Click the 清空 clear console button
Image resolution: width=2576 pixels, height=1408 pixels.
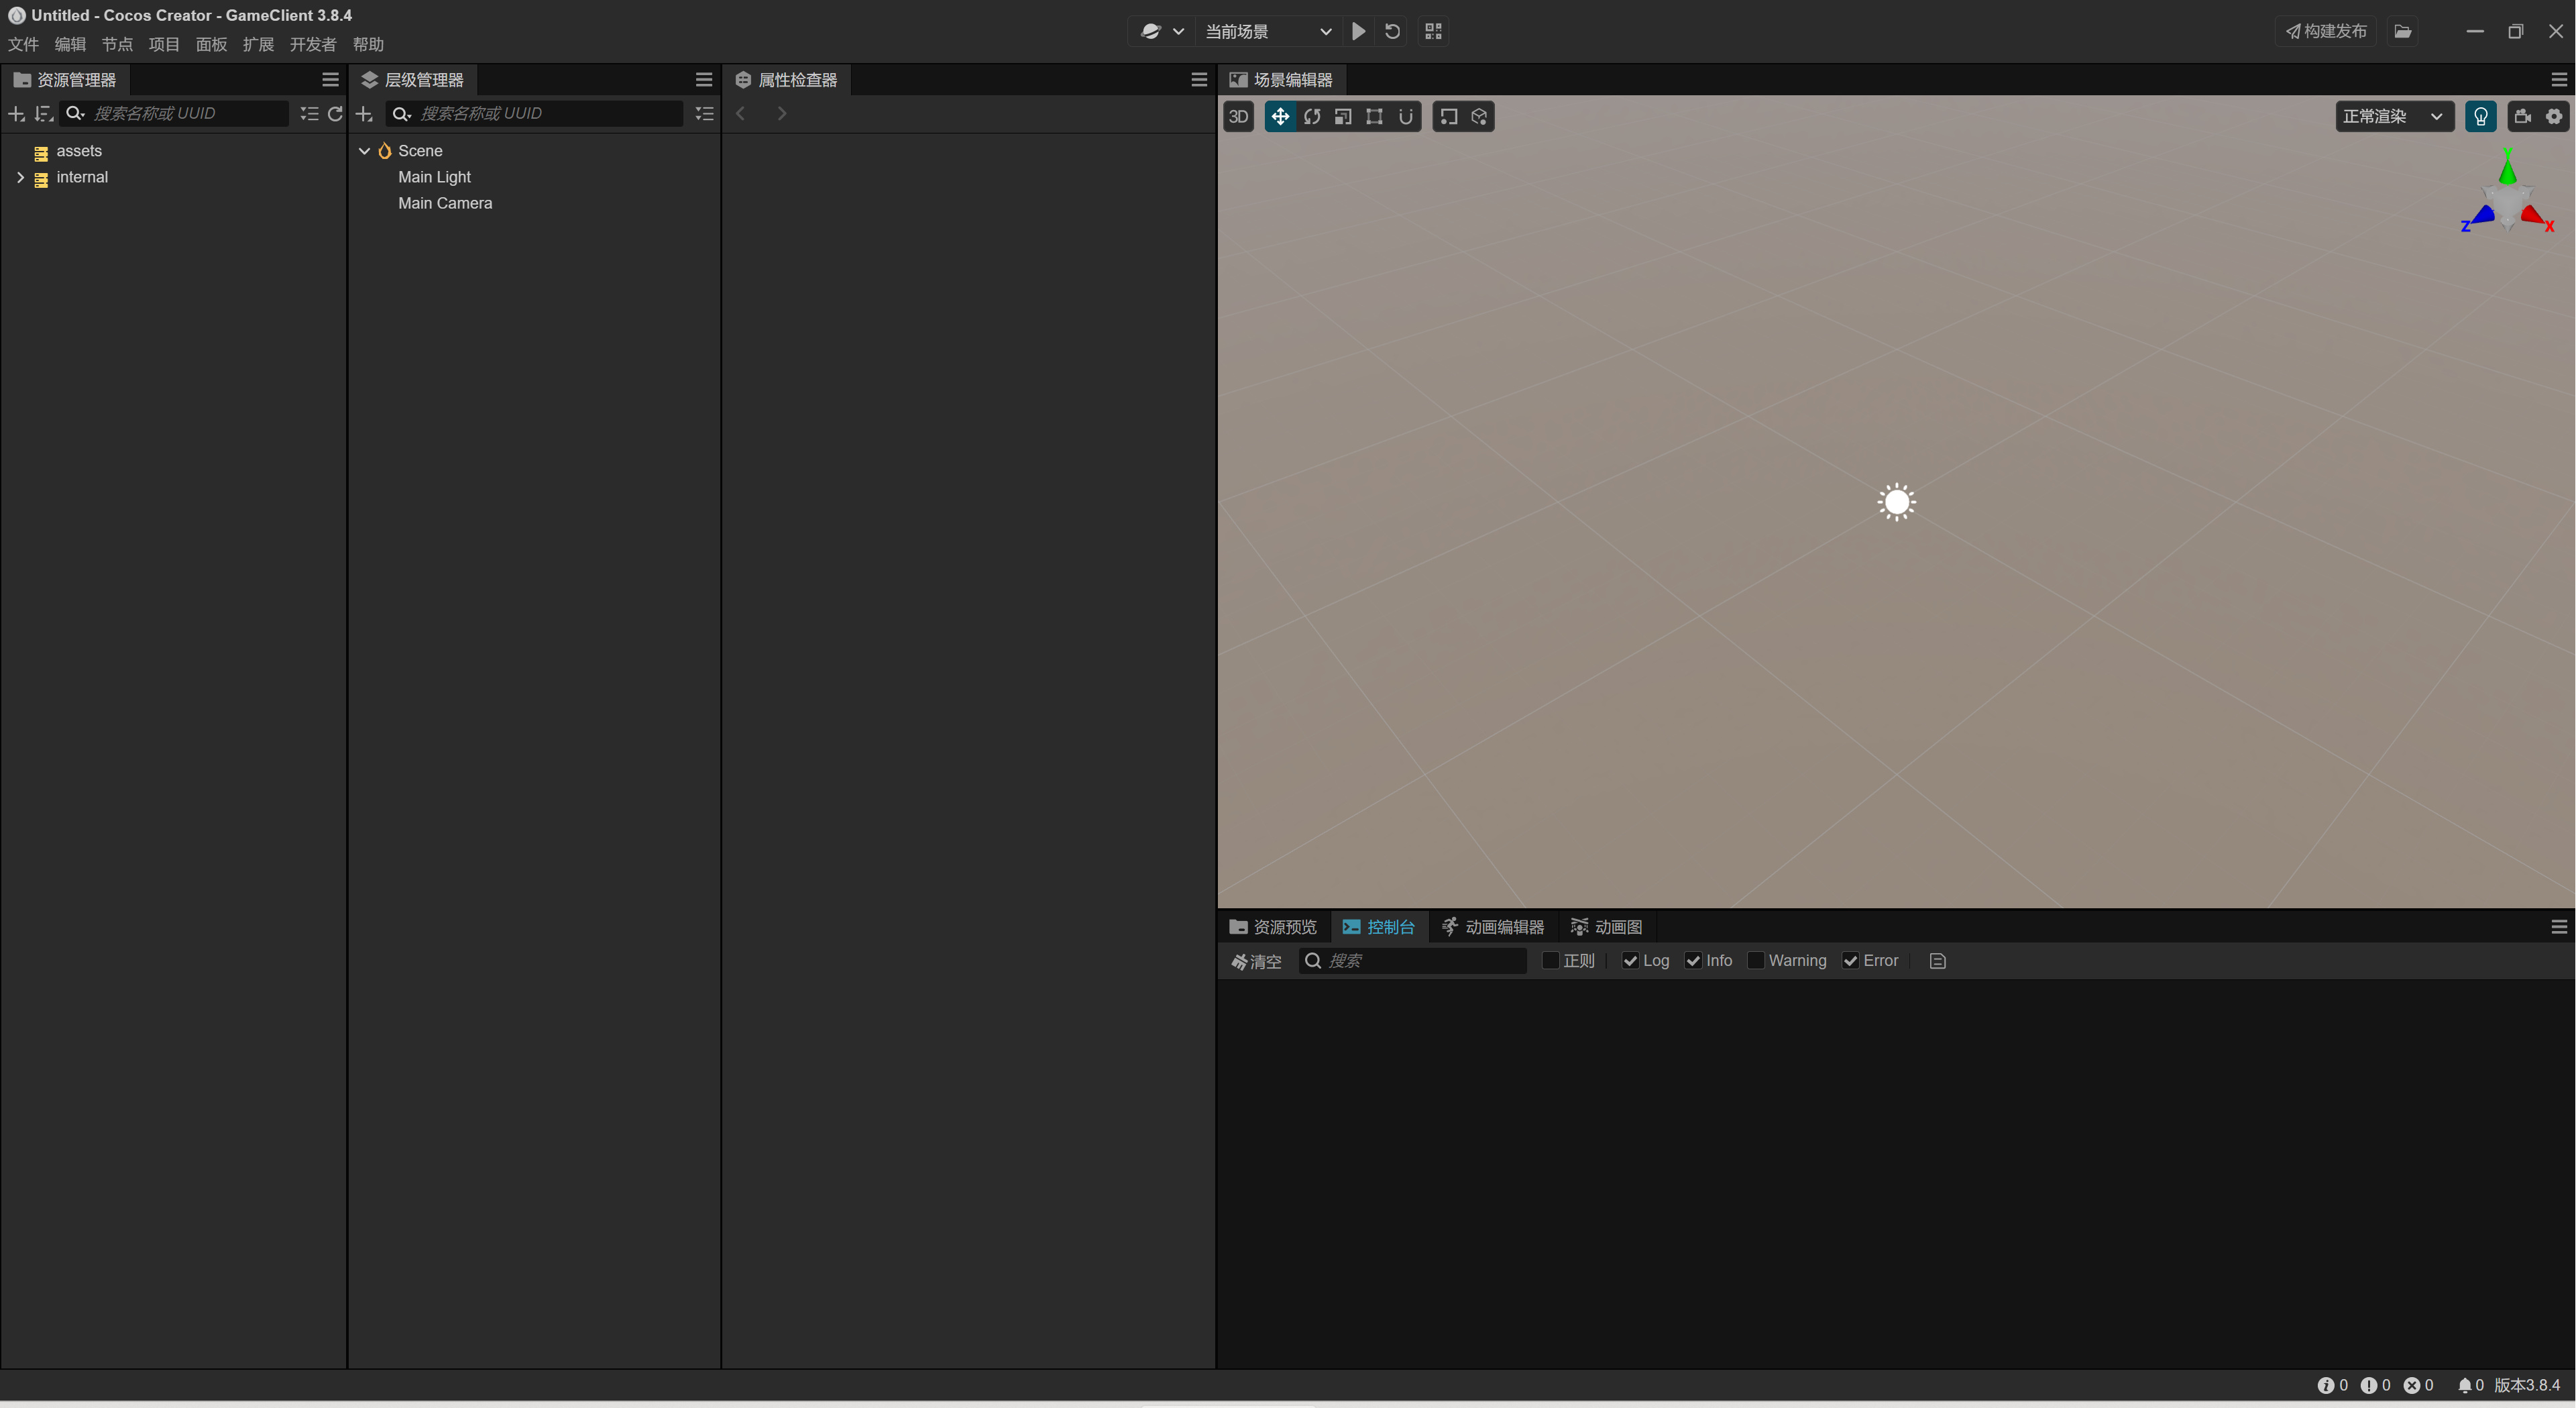click(1256, 961)
